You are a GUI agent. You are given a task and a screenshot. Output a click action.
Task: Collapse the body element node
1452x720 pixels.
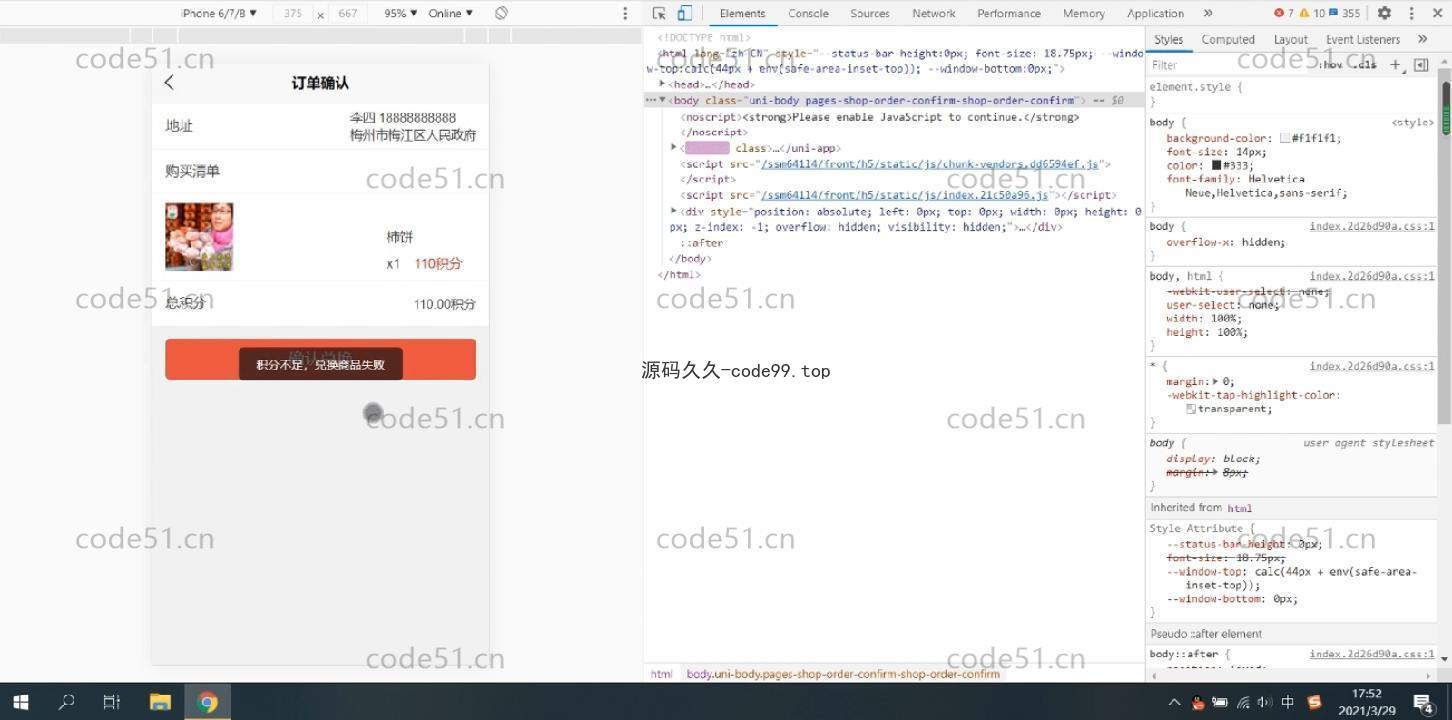pyautogui.click(x=663, y=100)
